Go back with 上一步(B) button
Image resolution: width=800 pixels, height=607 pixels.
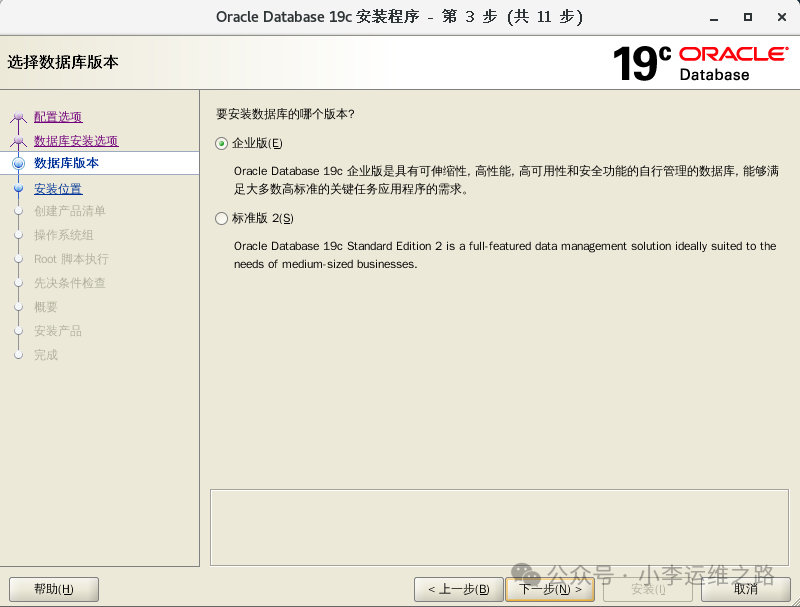tap(459, 589)
